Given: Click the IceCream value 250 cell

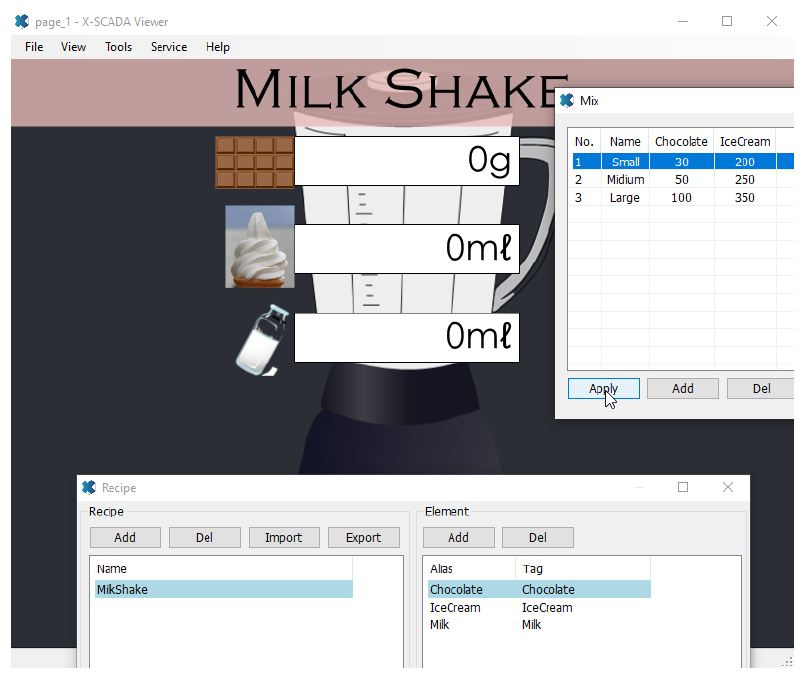Looking at the screenshot, I should pos(745,179).
